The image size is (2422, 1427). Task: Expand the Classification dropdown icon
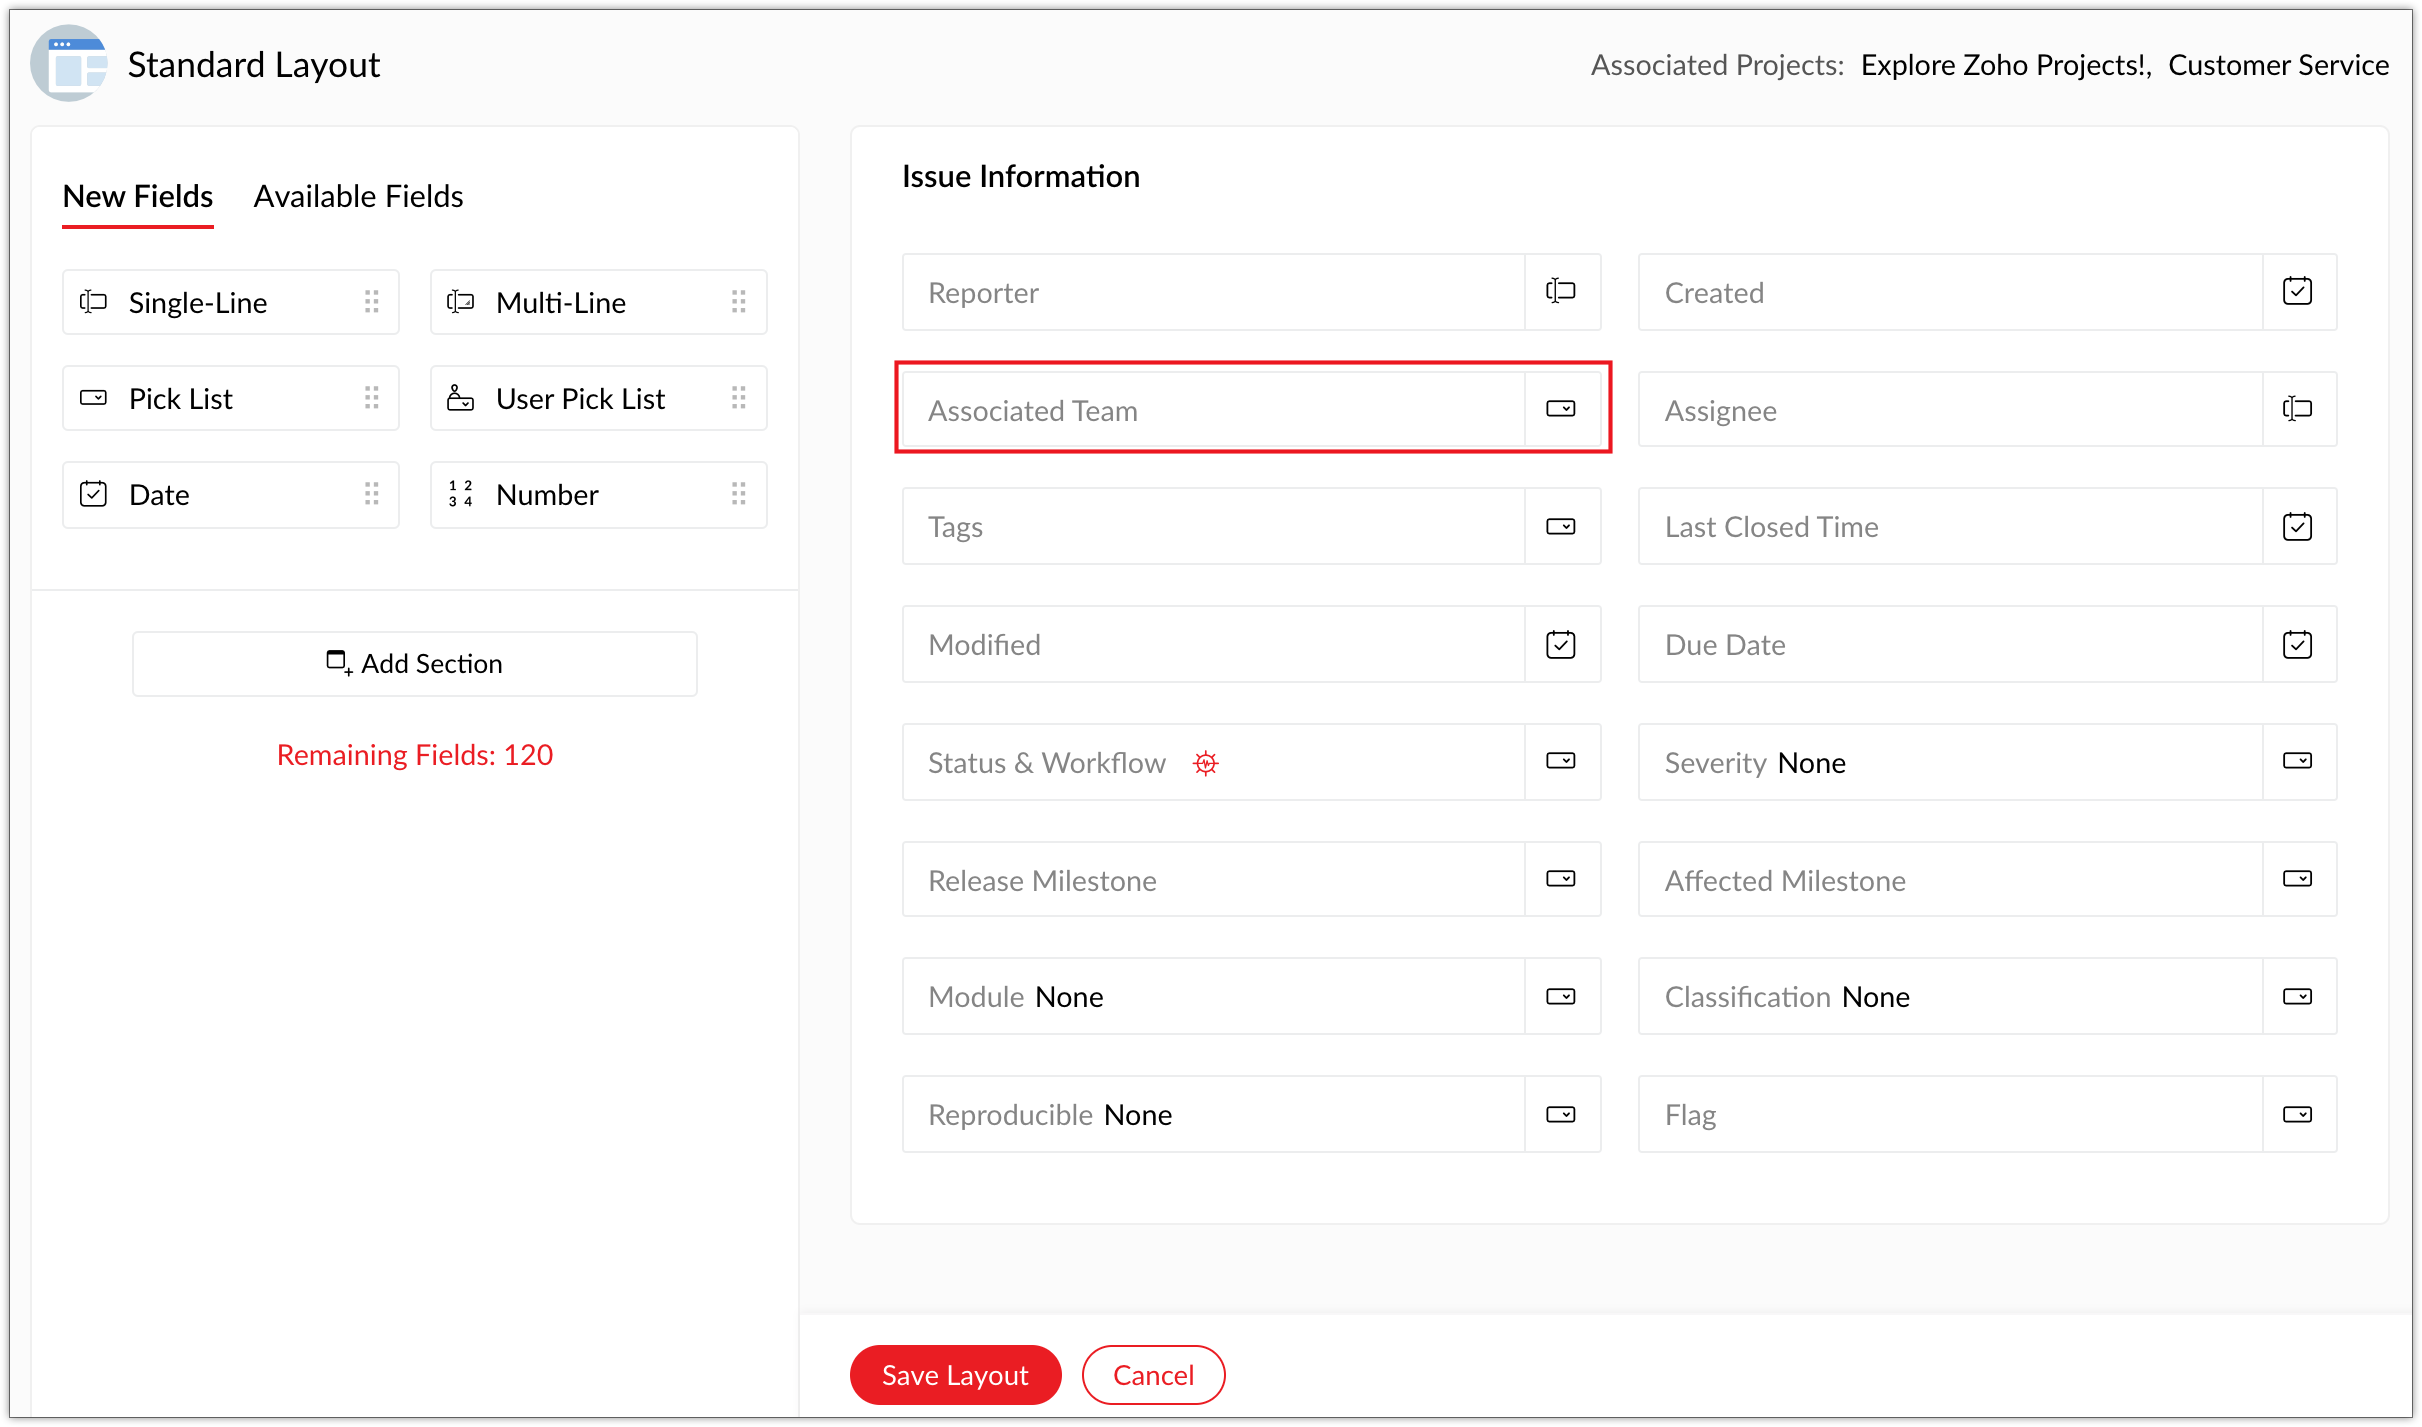click(2297, 997)
